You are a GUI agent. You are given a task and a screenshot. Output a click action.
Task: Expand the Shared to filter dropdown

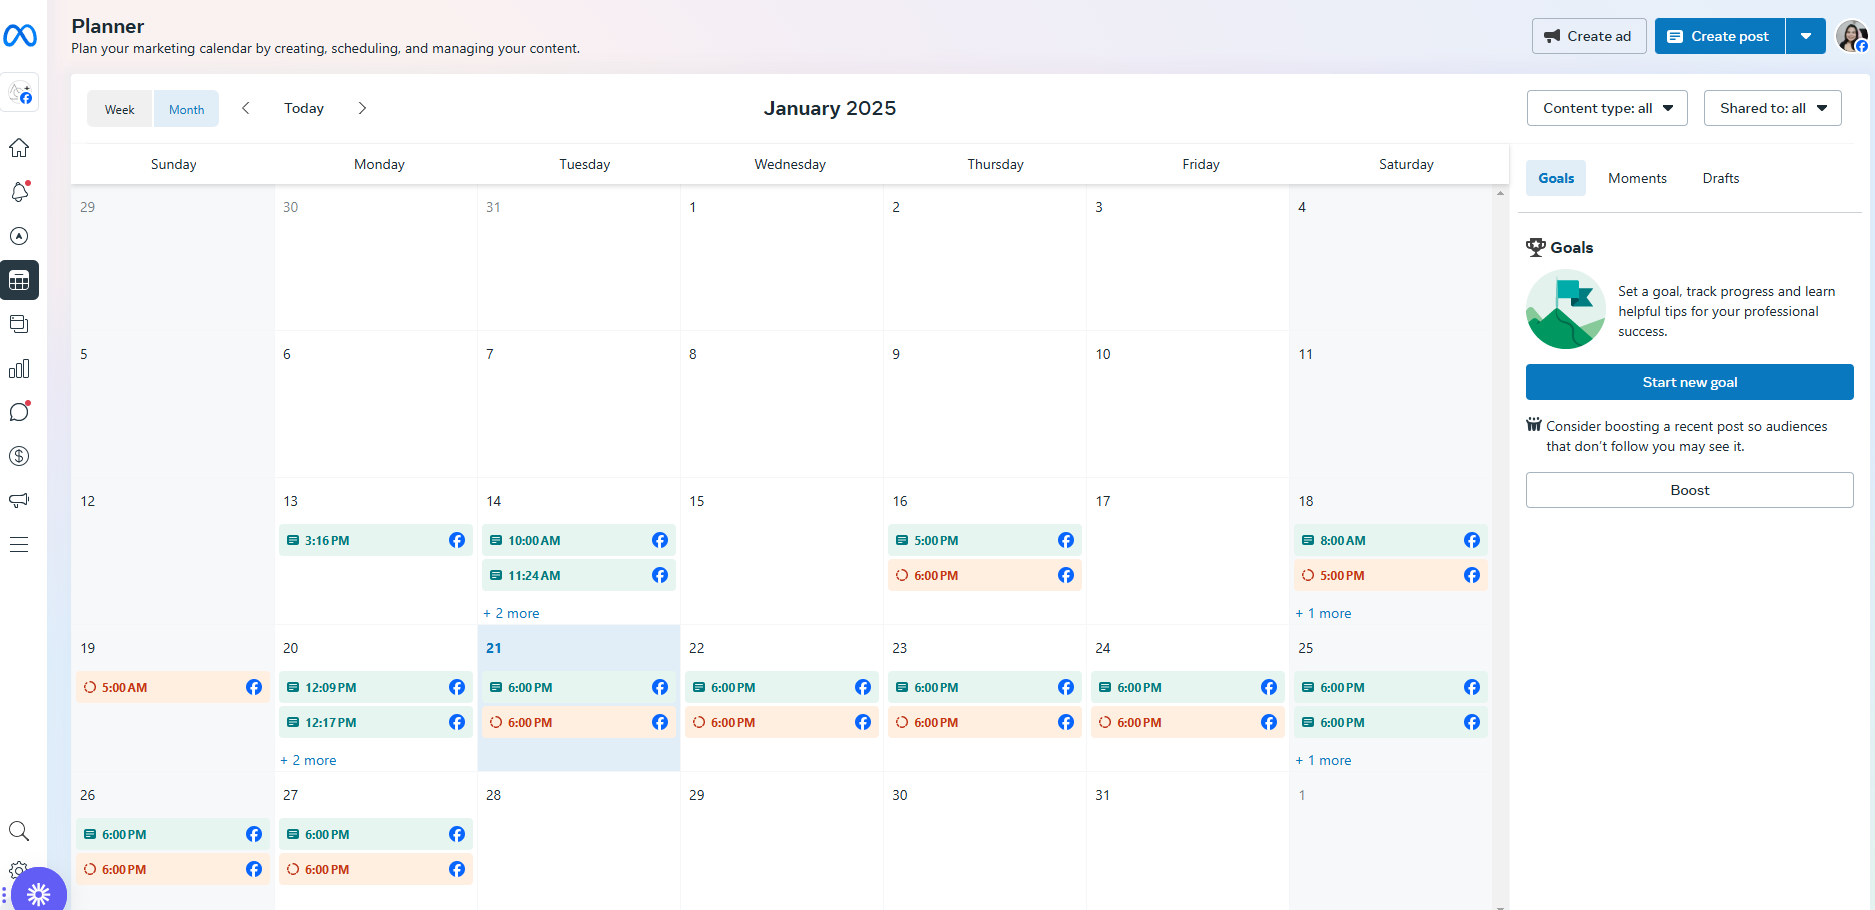(x=1772, y=108)
